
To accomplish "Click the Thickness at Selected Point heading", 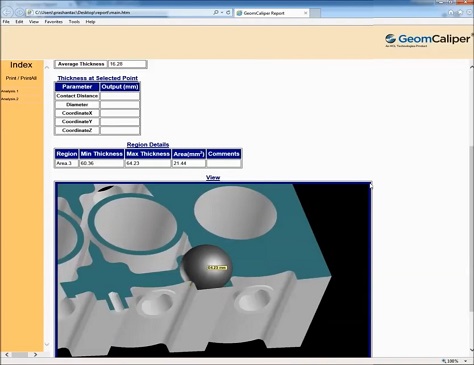I will pos(97,78).
